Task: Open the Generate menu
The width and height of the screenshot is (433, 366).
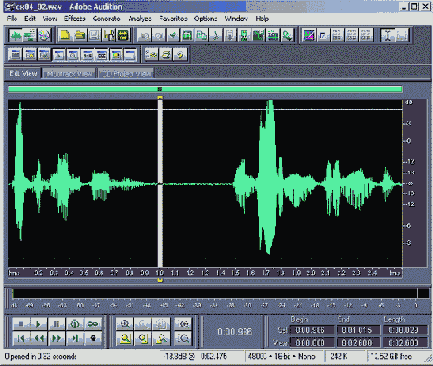Action: pos(106,19)
